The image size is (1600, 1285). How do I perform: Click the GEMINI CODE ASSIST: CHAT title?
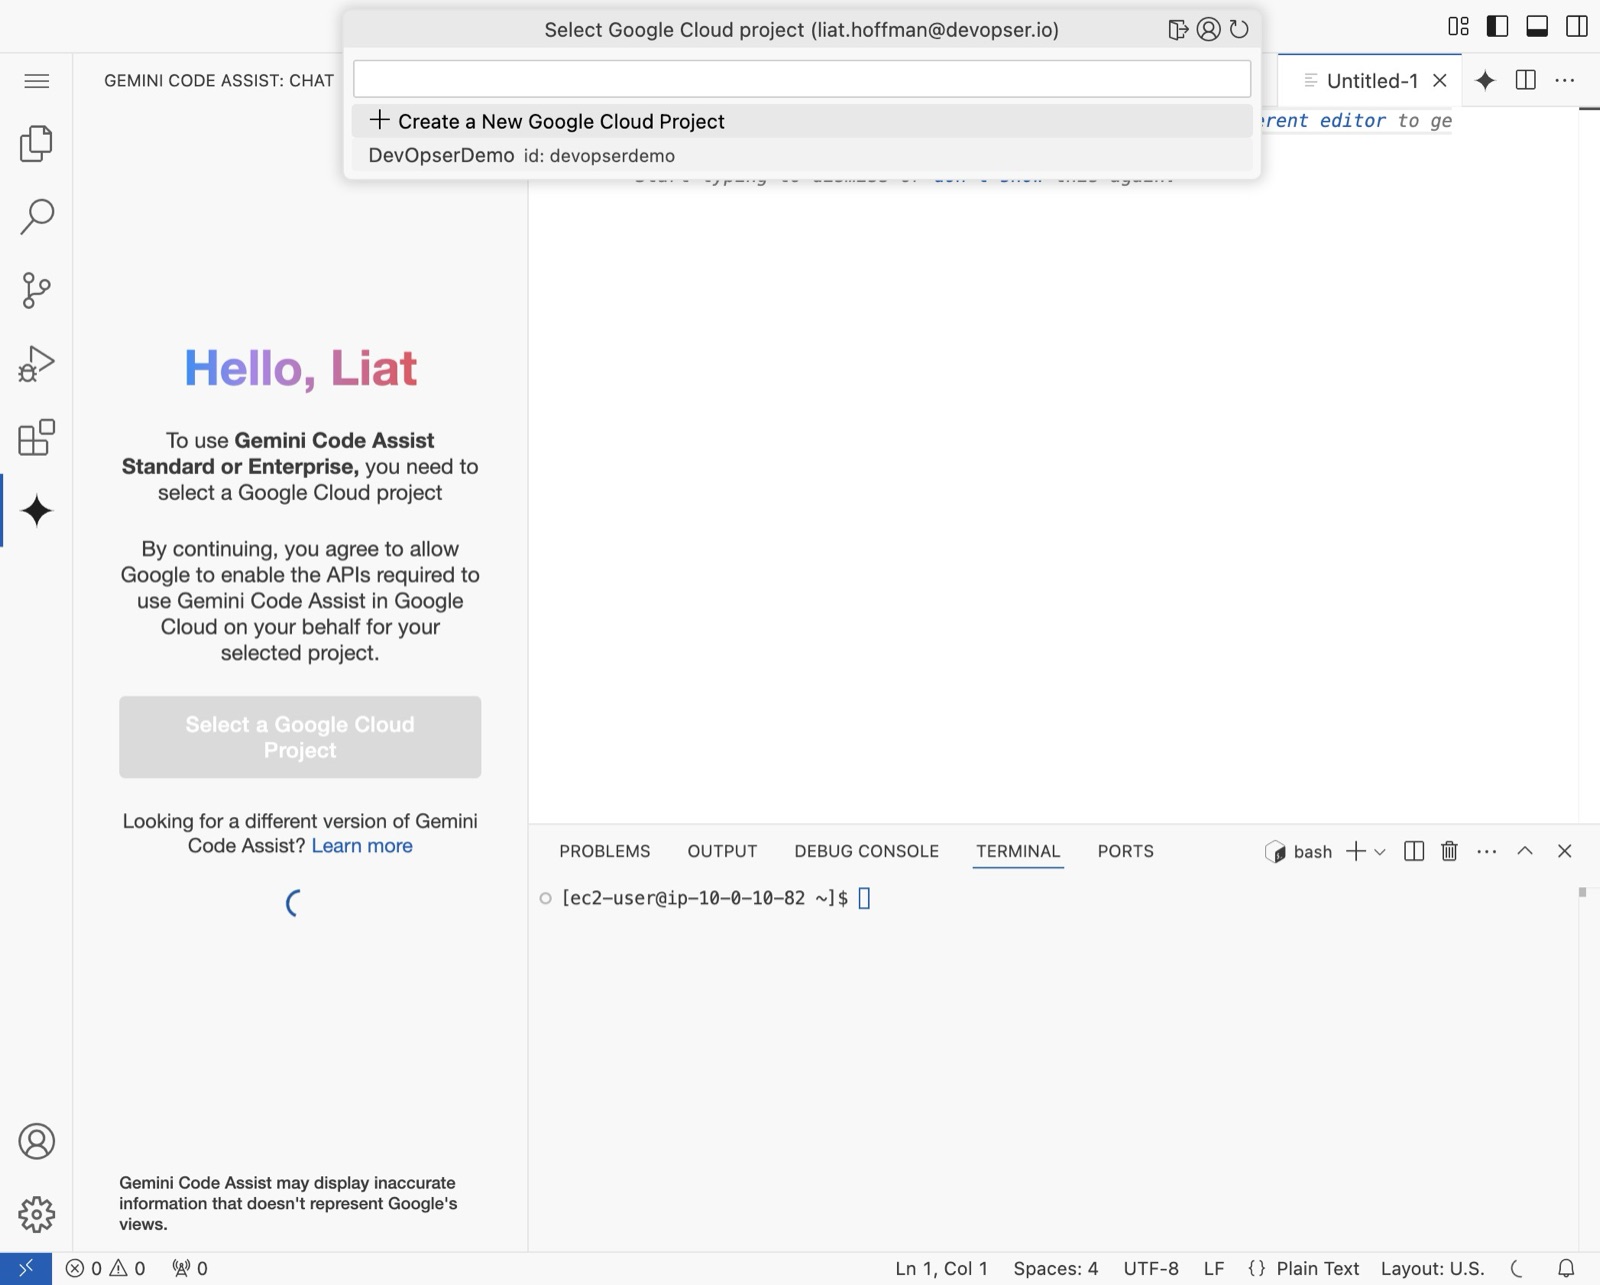(219, 81)
